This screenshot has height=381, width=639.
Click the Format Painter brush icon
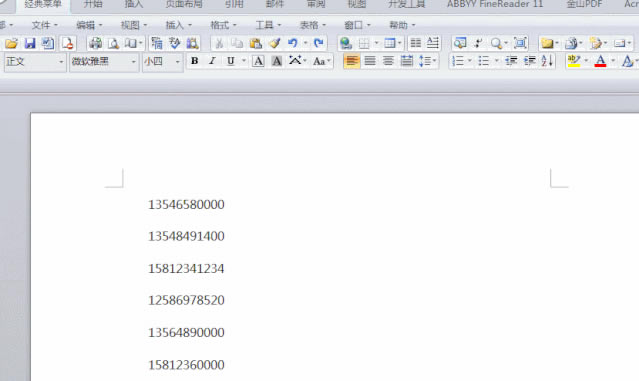275,43
